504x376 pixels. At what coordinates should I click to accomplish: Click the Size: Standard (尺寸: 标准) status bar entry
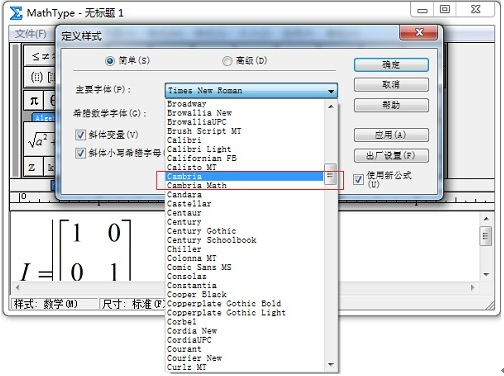133,304
